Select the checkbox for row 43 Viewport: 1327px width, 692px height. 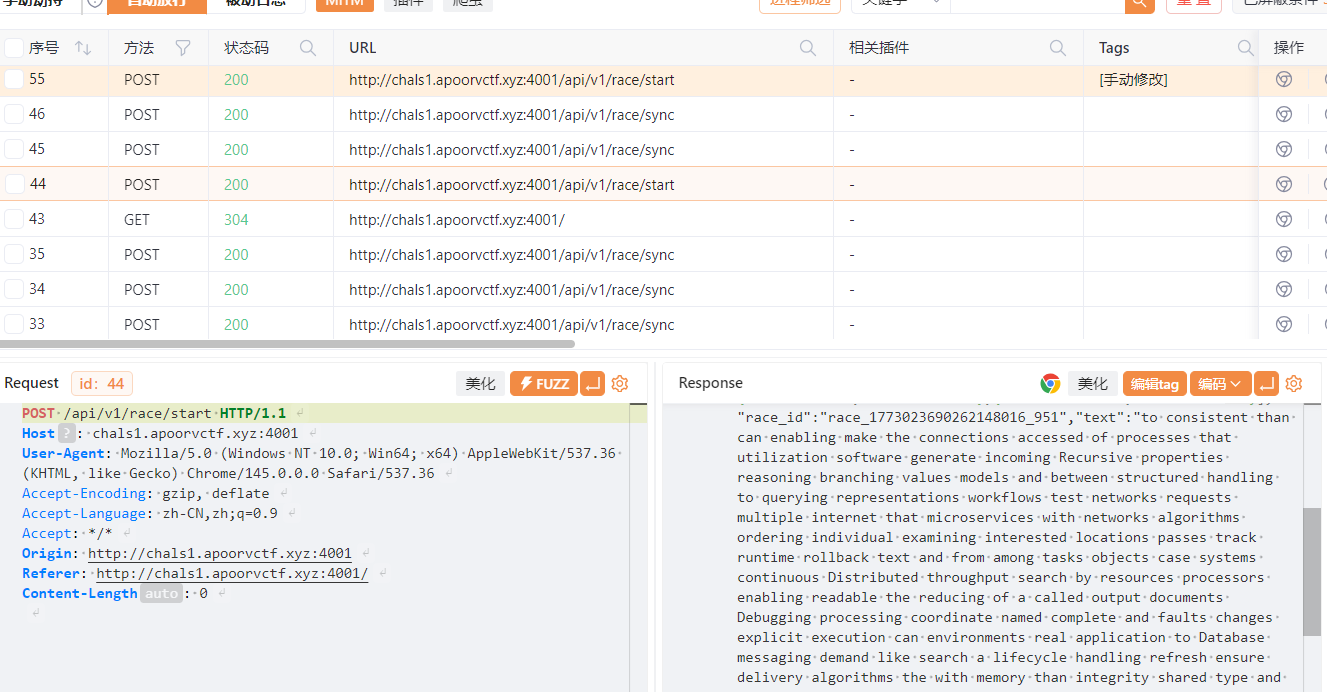tap(14, 219)
